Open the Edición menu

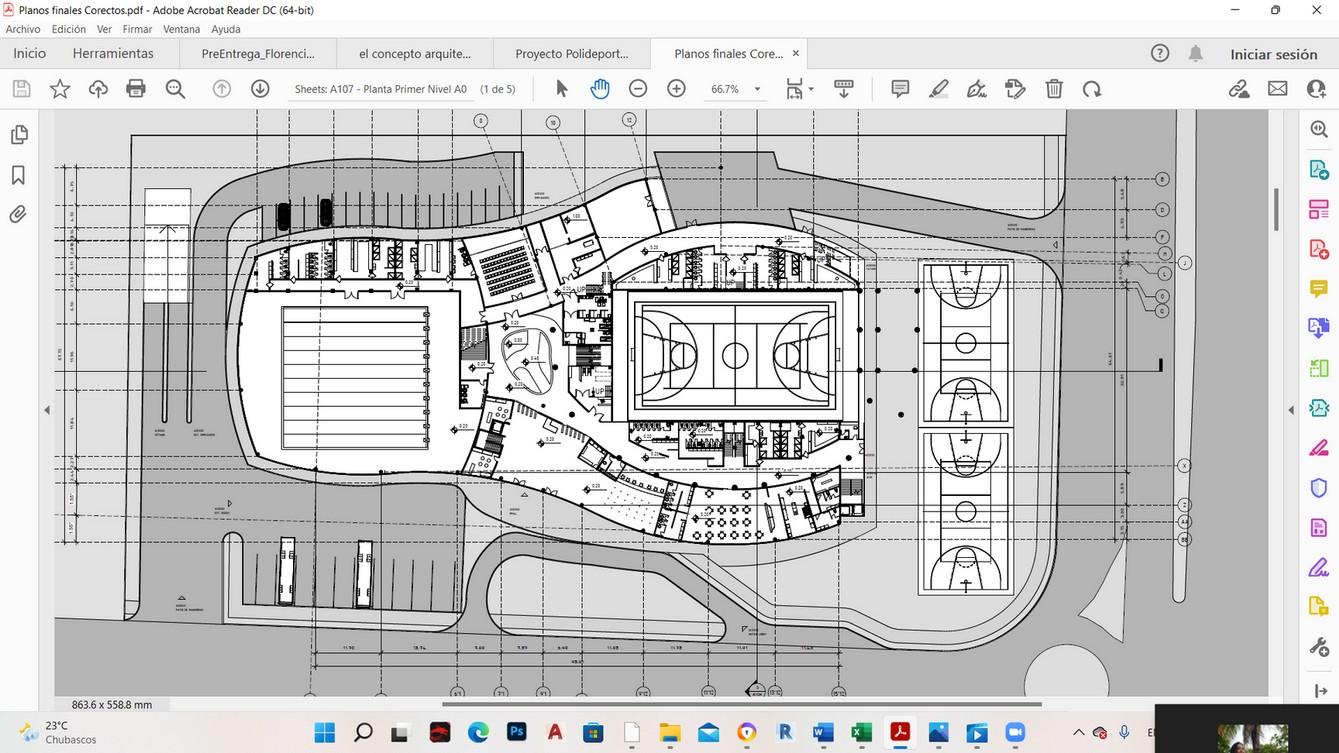(69, 29)
